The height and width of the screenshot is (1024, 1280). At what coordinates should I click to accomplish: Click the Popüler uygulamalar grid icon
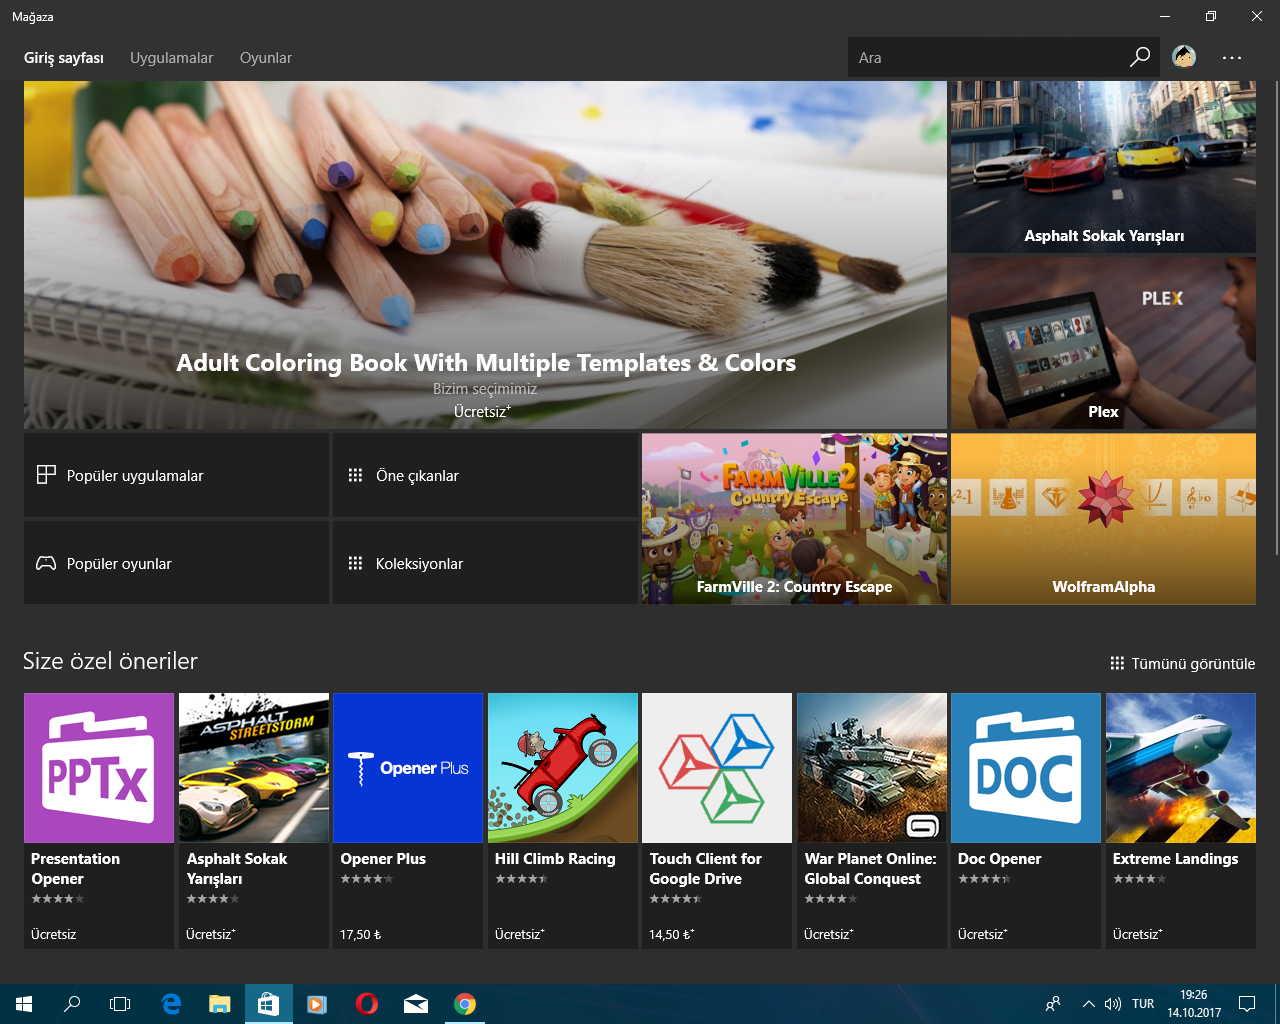pyautogui.click(x=46, y=475)
